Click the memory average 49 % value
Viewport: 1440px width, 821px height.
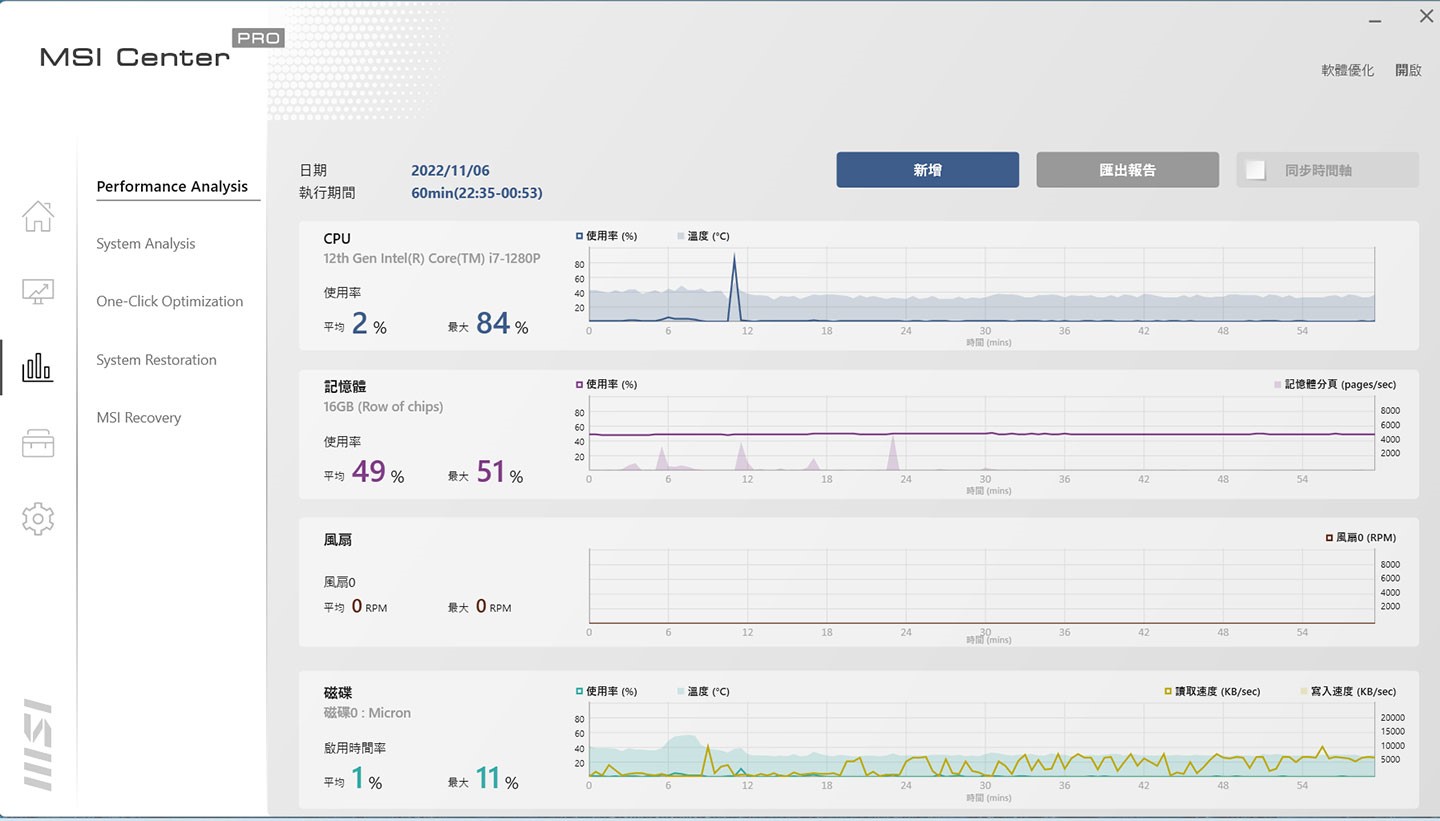(x=378, y=471)
